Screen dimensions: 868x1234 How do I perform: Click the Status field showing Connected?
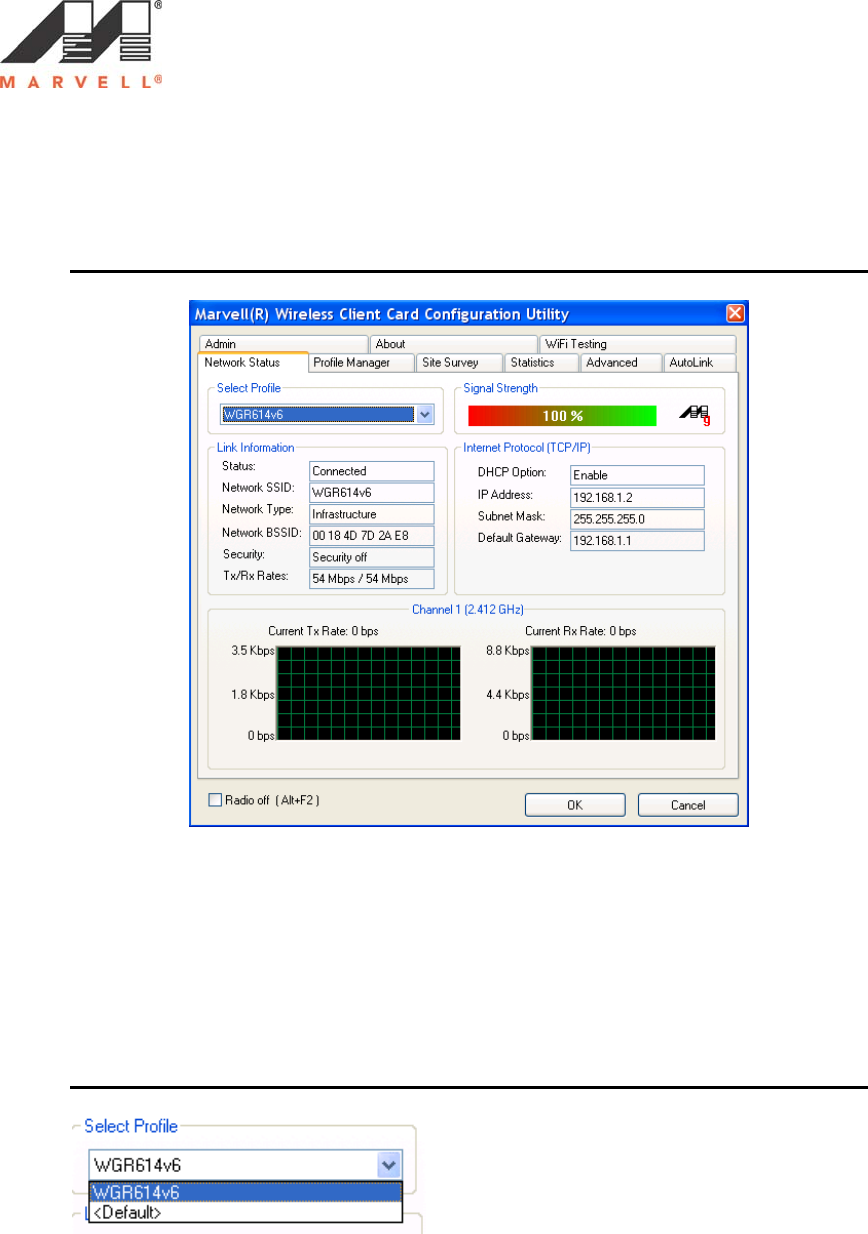(372, 471)
